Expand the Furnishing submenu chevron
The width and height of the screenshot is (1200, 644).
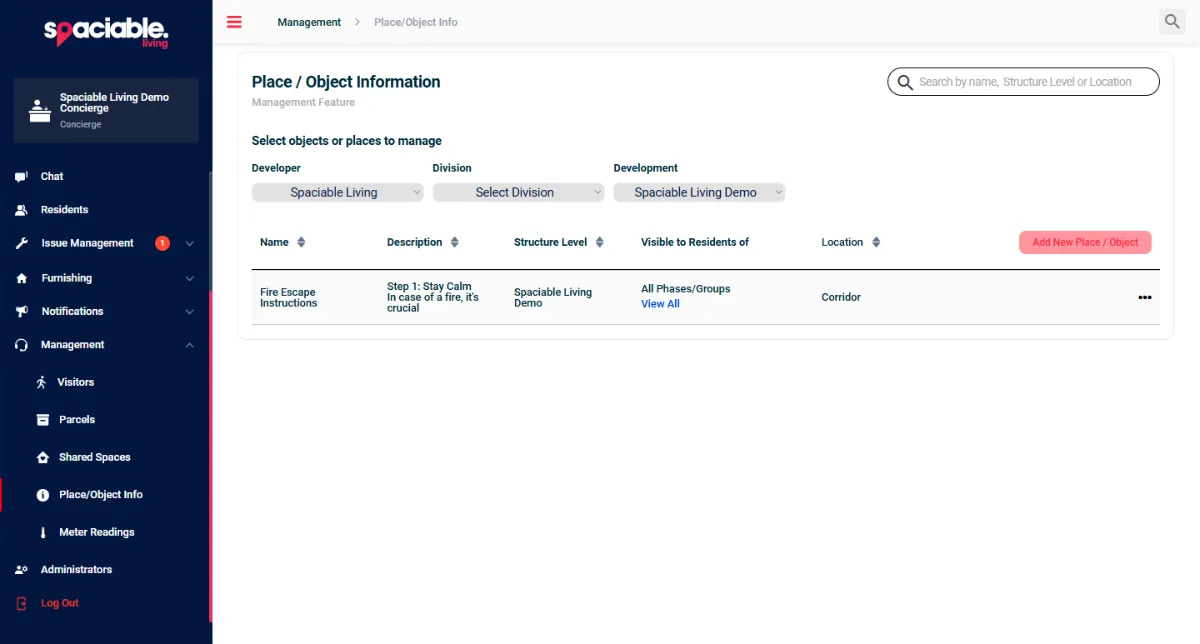point(190,278)
